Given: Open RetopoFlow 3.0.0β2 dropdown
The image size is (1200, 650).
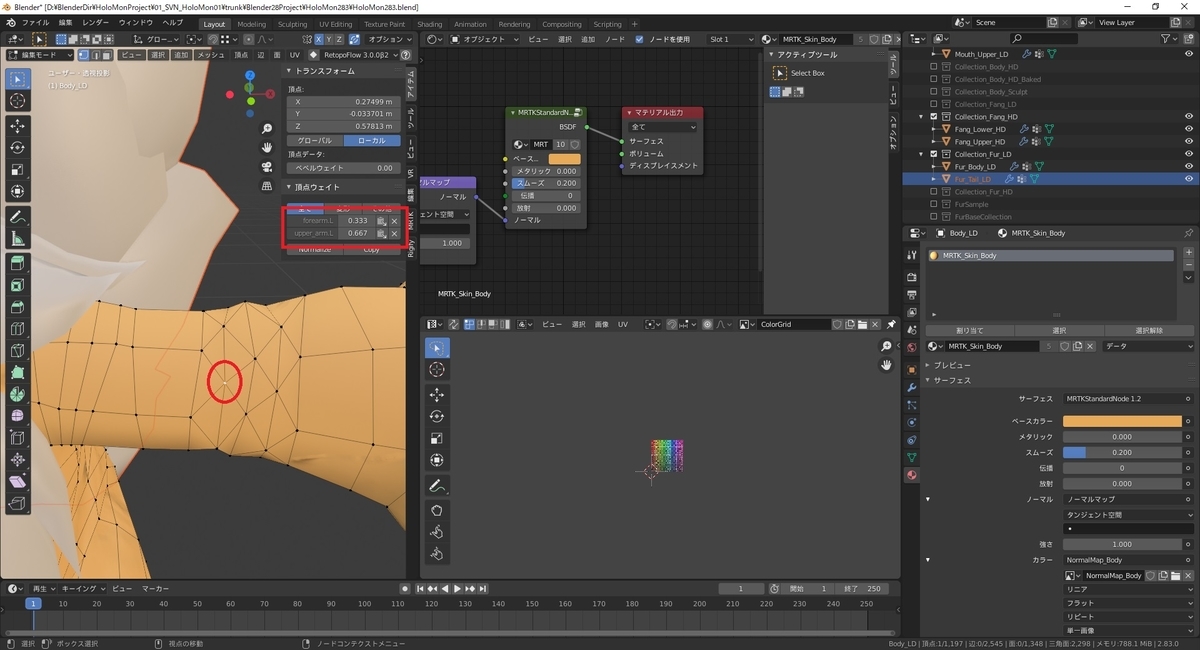Looking at the screenshot, I should click(361, 55).
